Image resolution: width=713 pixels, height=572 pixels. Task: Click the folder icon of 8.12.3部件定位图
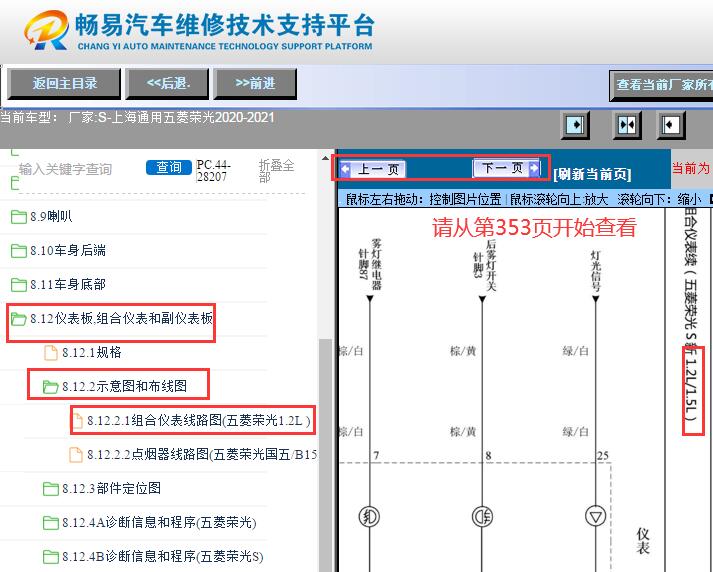click(50, 489)
